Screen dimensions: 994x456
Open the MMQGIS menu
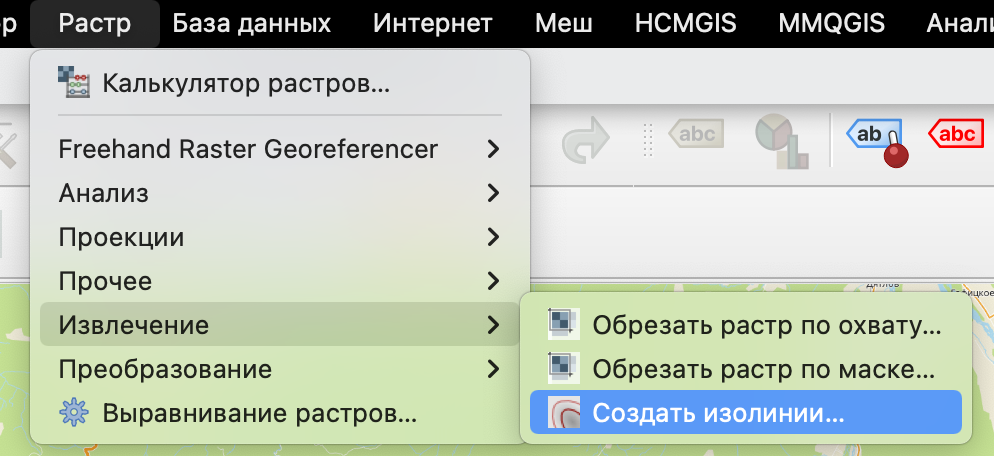point(830,23)
